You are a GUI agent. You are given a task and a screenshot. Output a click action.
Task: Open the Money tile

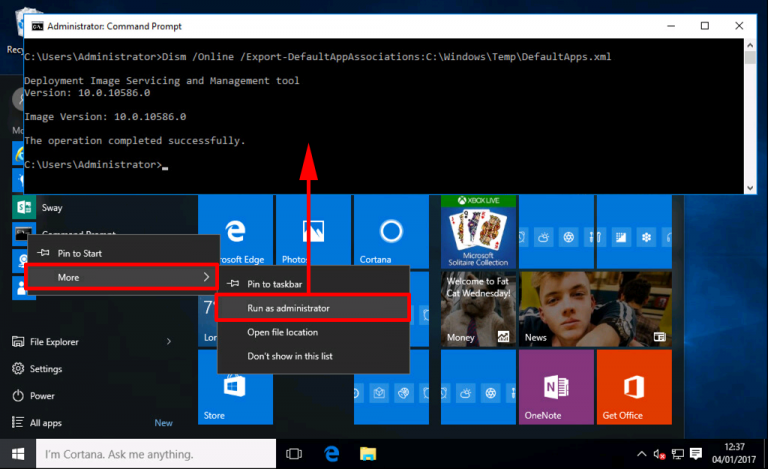click(x=478, y=309)
